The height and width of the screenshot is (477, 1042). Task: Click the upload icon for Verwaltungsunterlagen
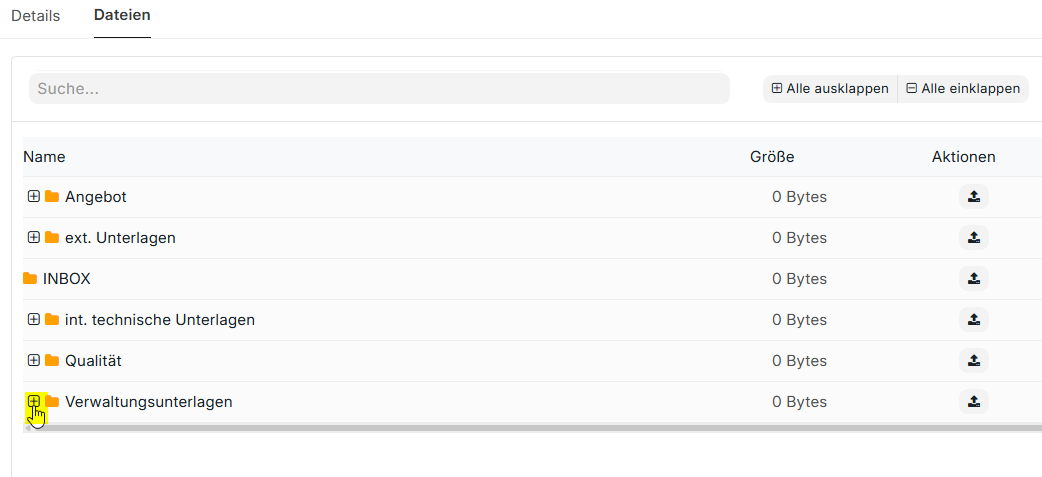tap(973, 402)
